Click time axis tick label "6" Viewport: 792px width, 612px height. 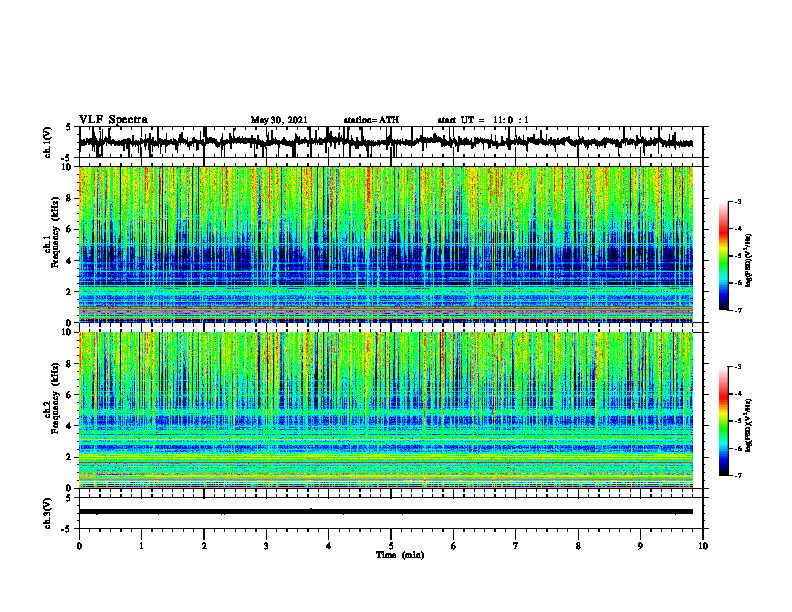point(454,546)
